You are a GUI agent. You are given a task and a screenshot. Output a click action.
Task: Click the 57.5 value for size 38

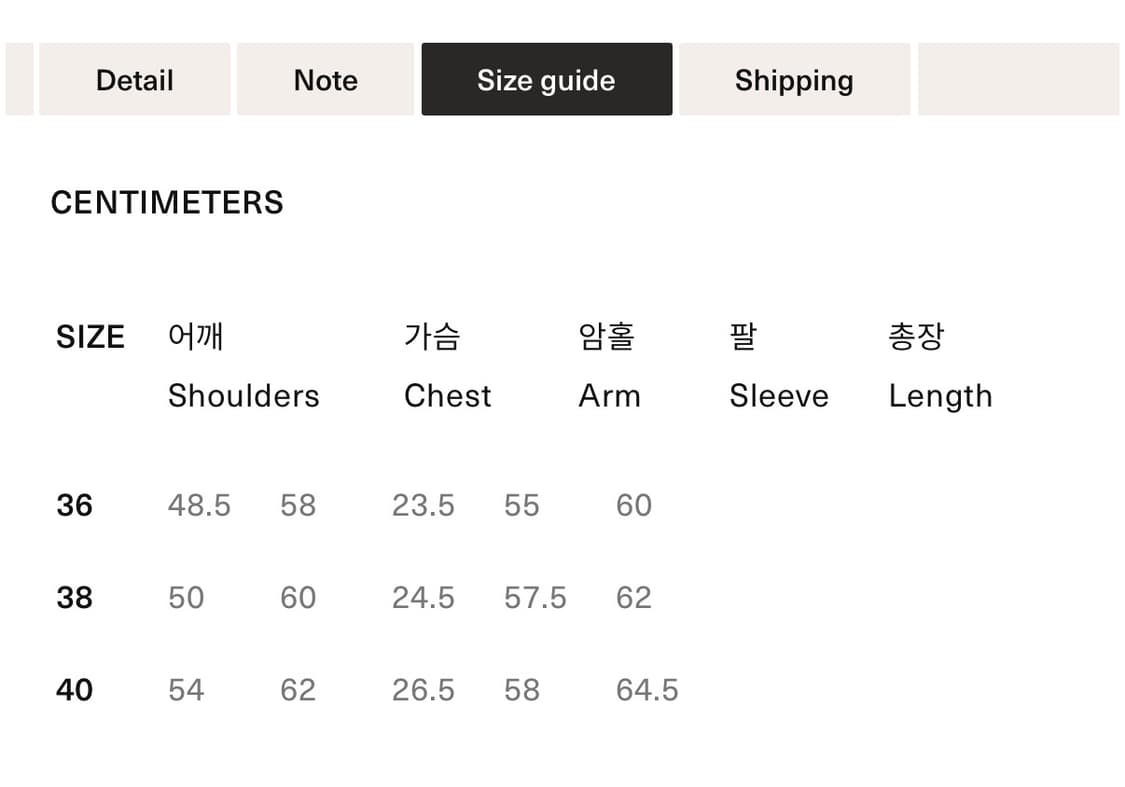[535, 597]
